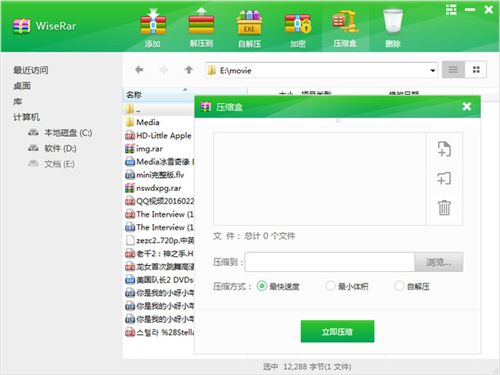500x375 pixels.
Task: Go up one folder level
Action: tap(189, 70)
